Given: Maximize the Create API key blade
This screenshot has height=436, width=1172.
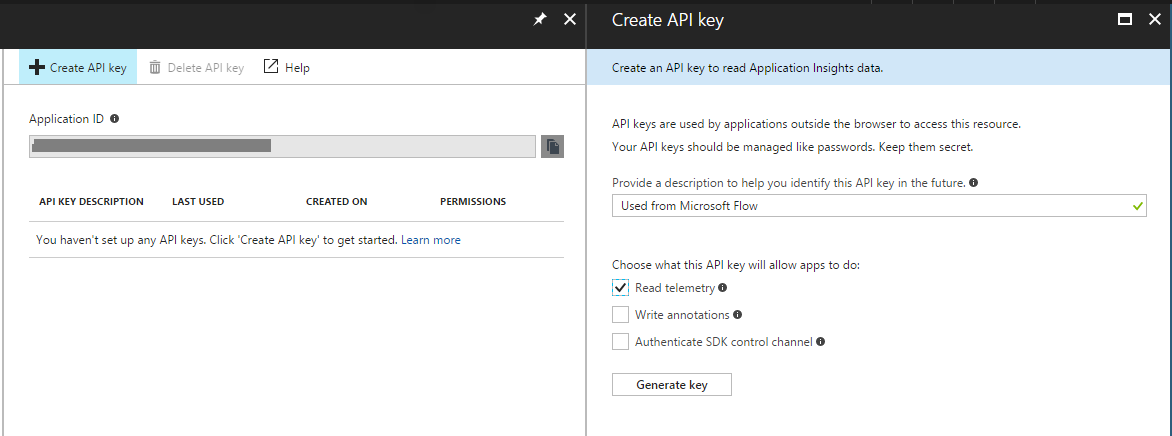Looking at the screenshot, I should point(1124,19).
